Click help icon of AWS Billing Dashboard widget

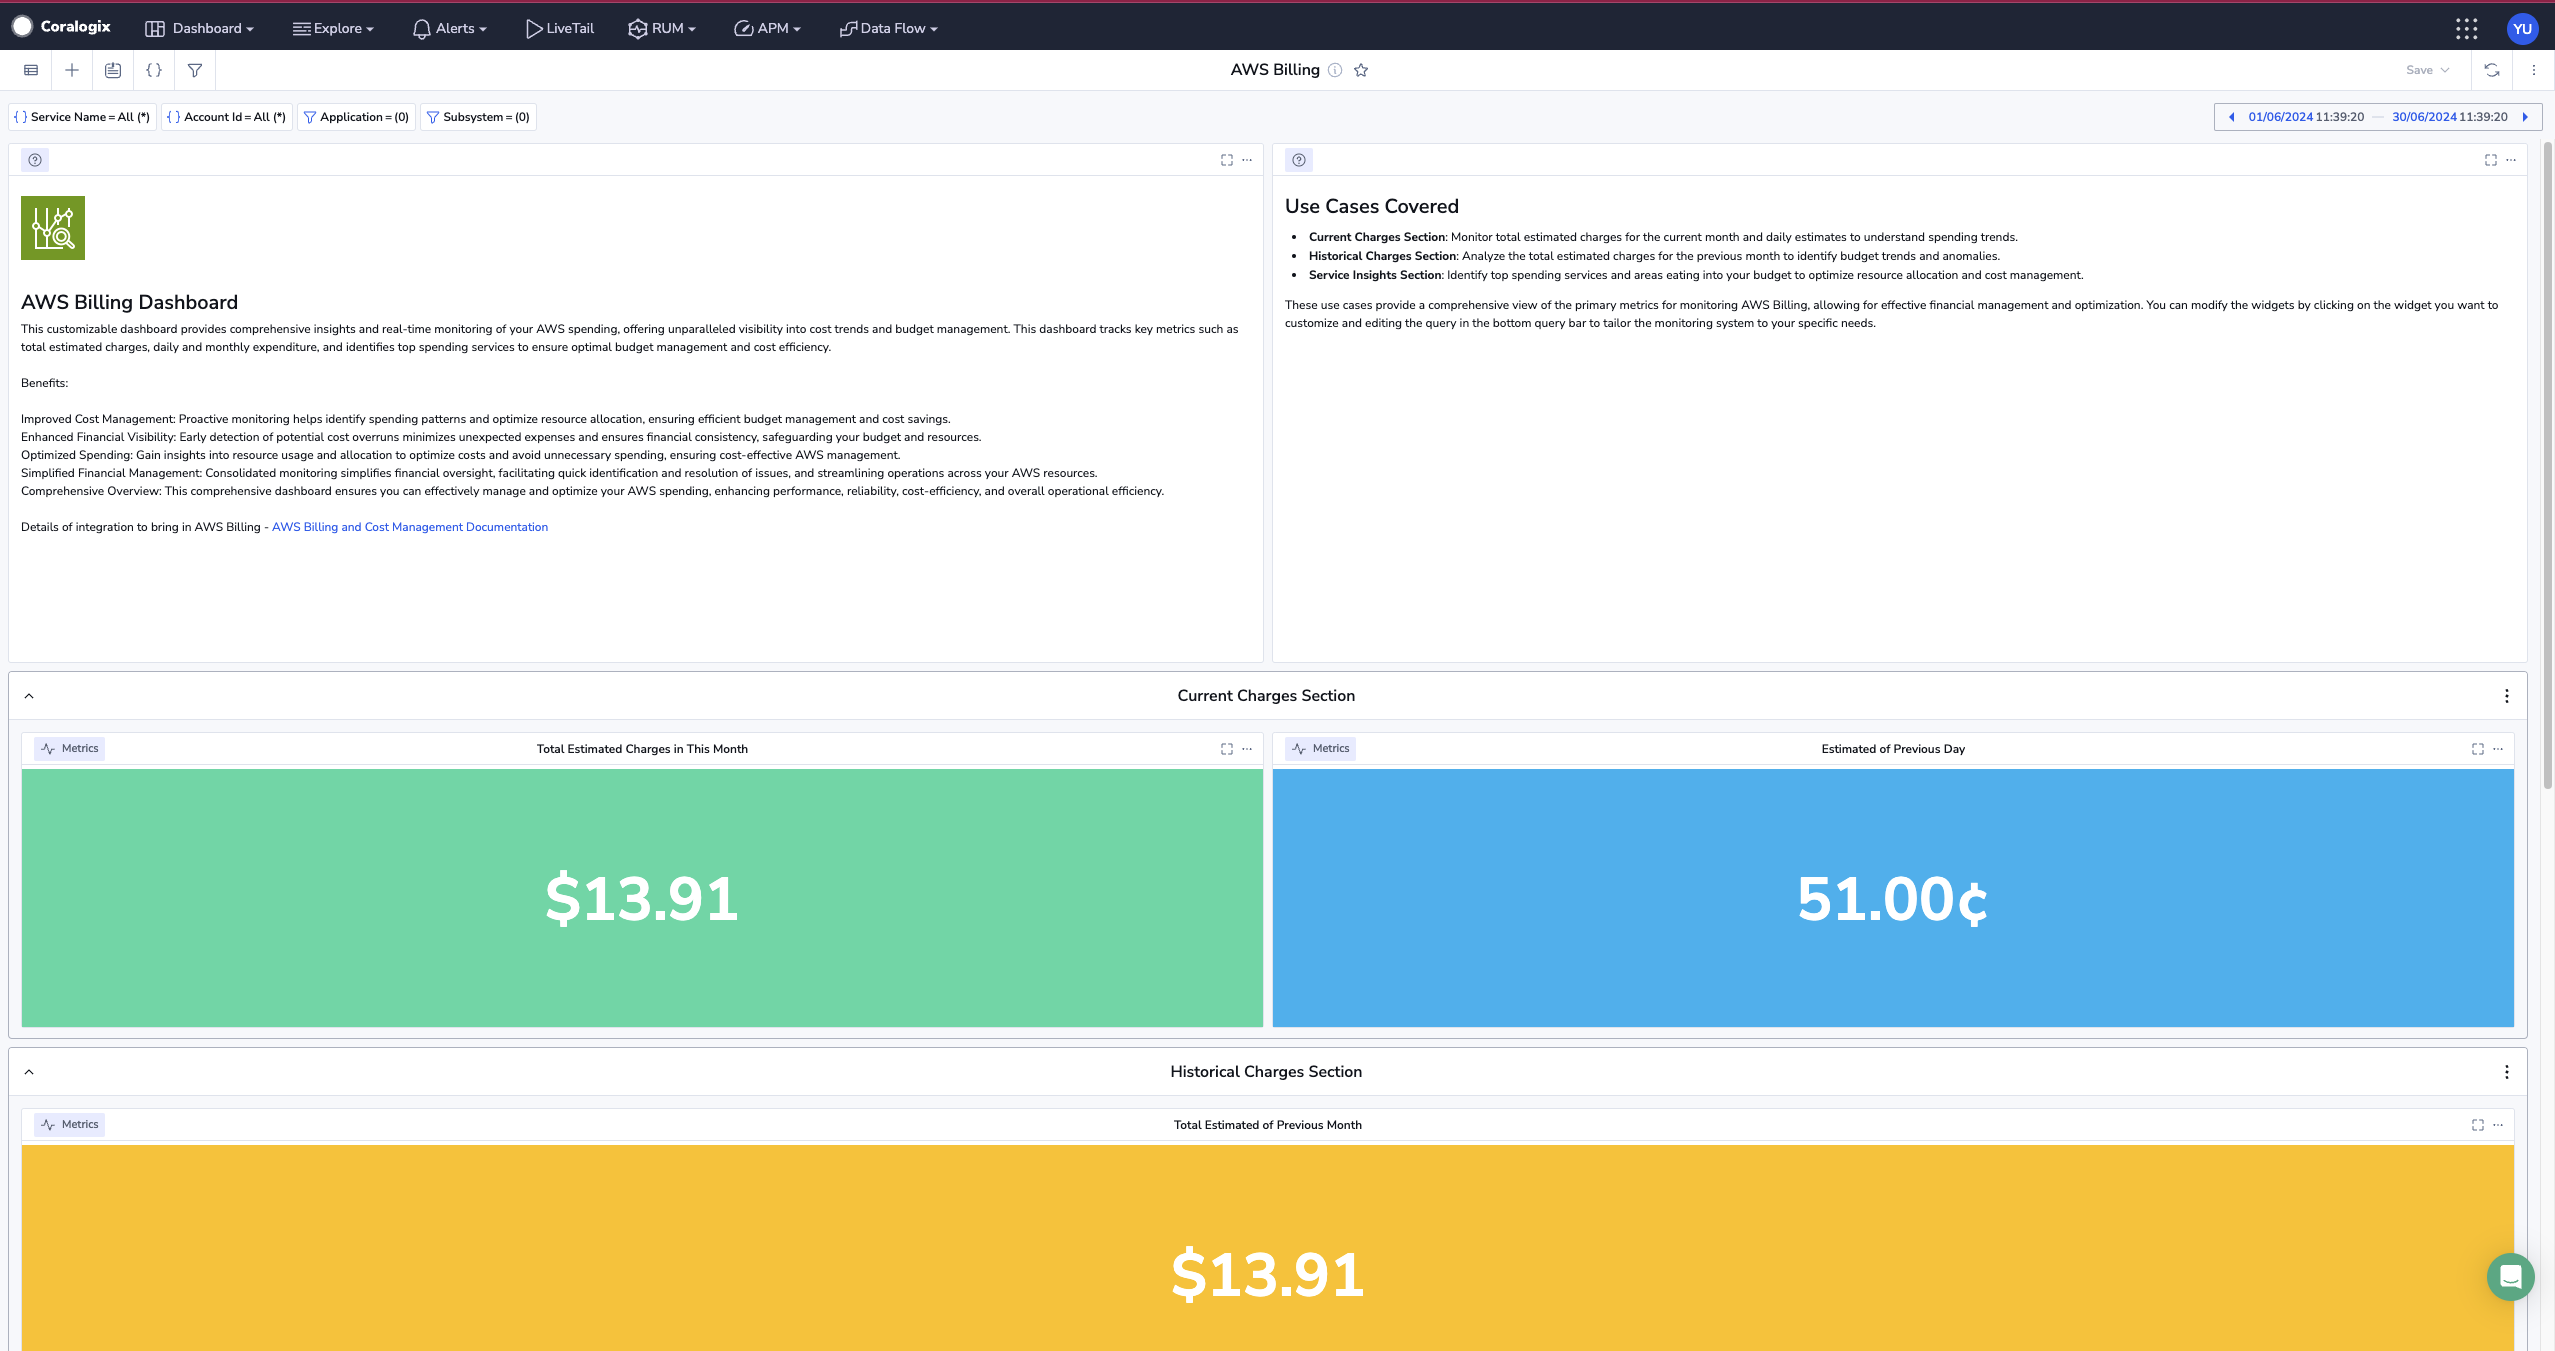35,160
